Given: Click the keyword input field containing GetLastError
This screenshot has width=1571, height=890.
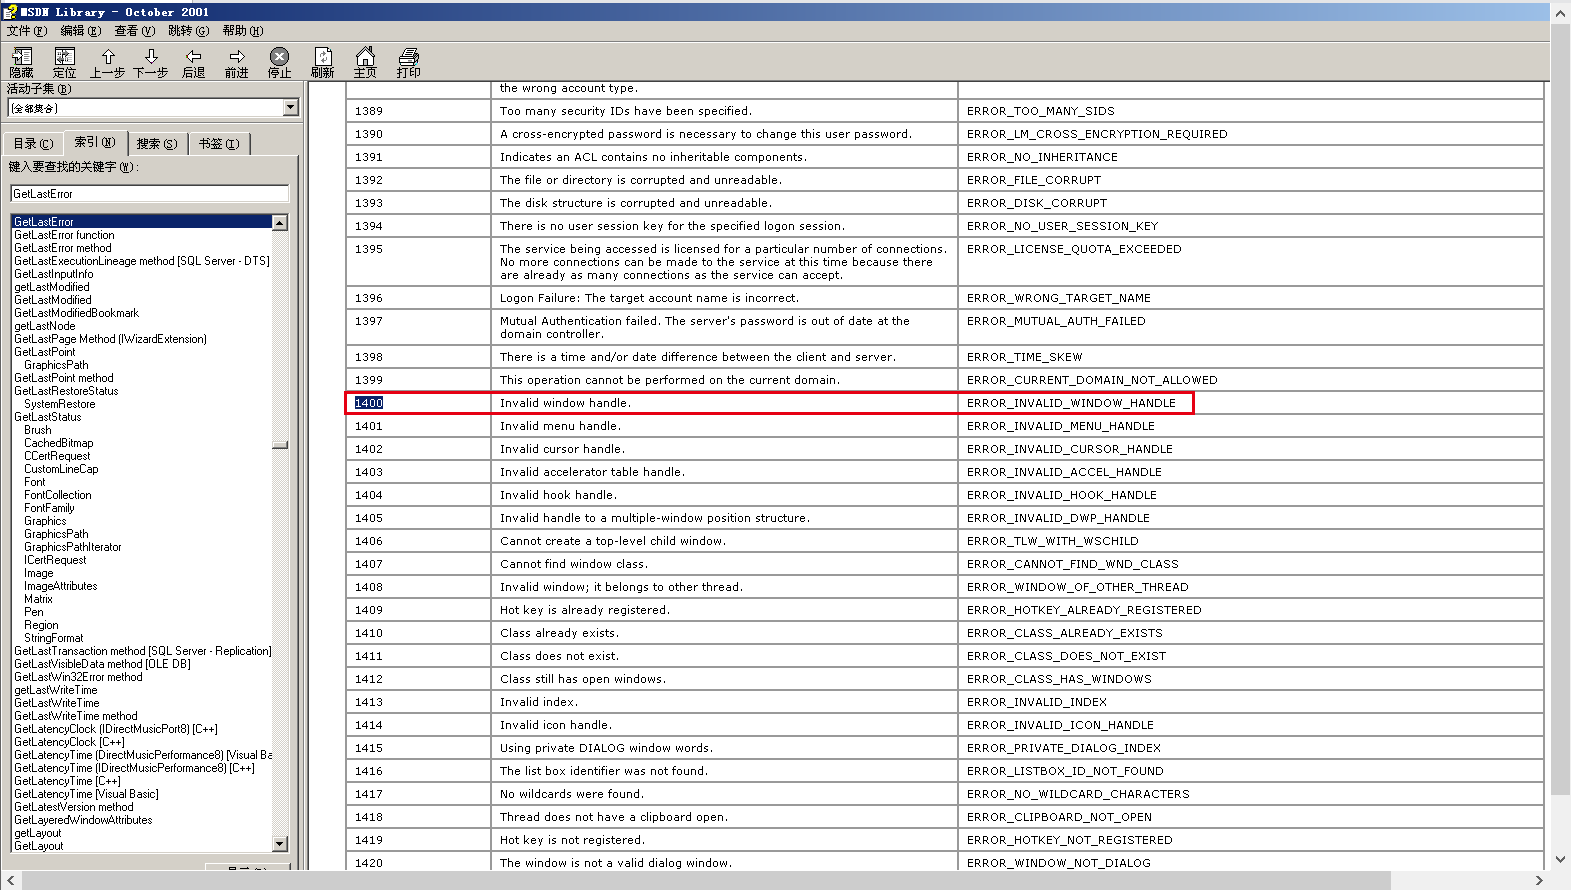Looking at the screenshot, I should pos(150,194).
